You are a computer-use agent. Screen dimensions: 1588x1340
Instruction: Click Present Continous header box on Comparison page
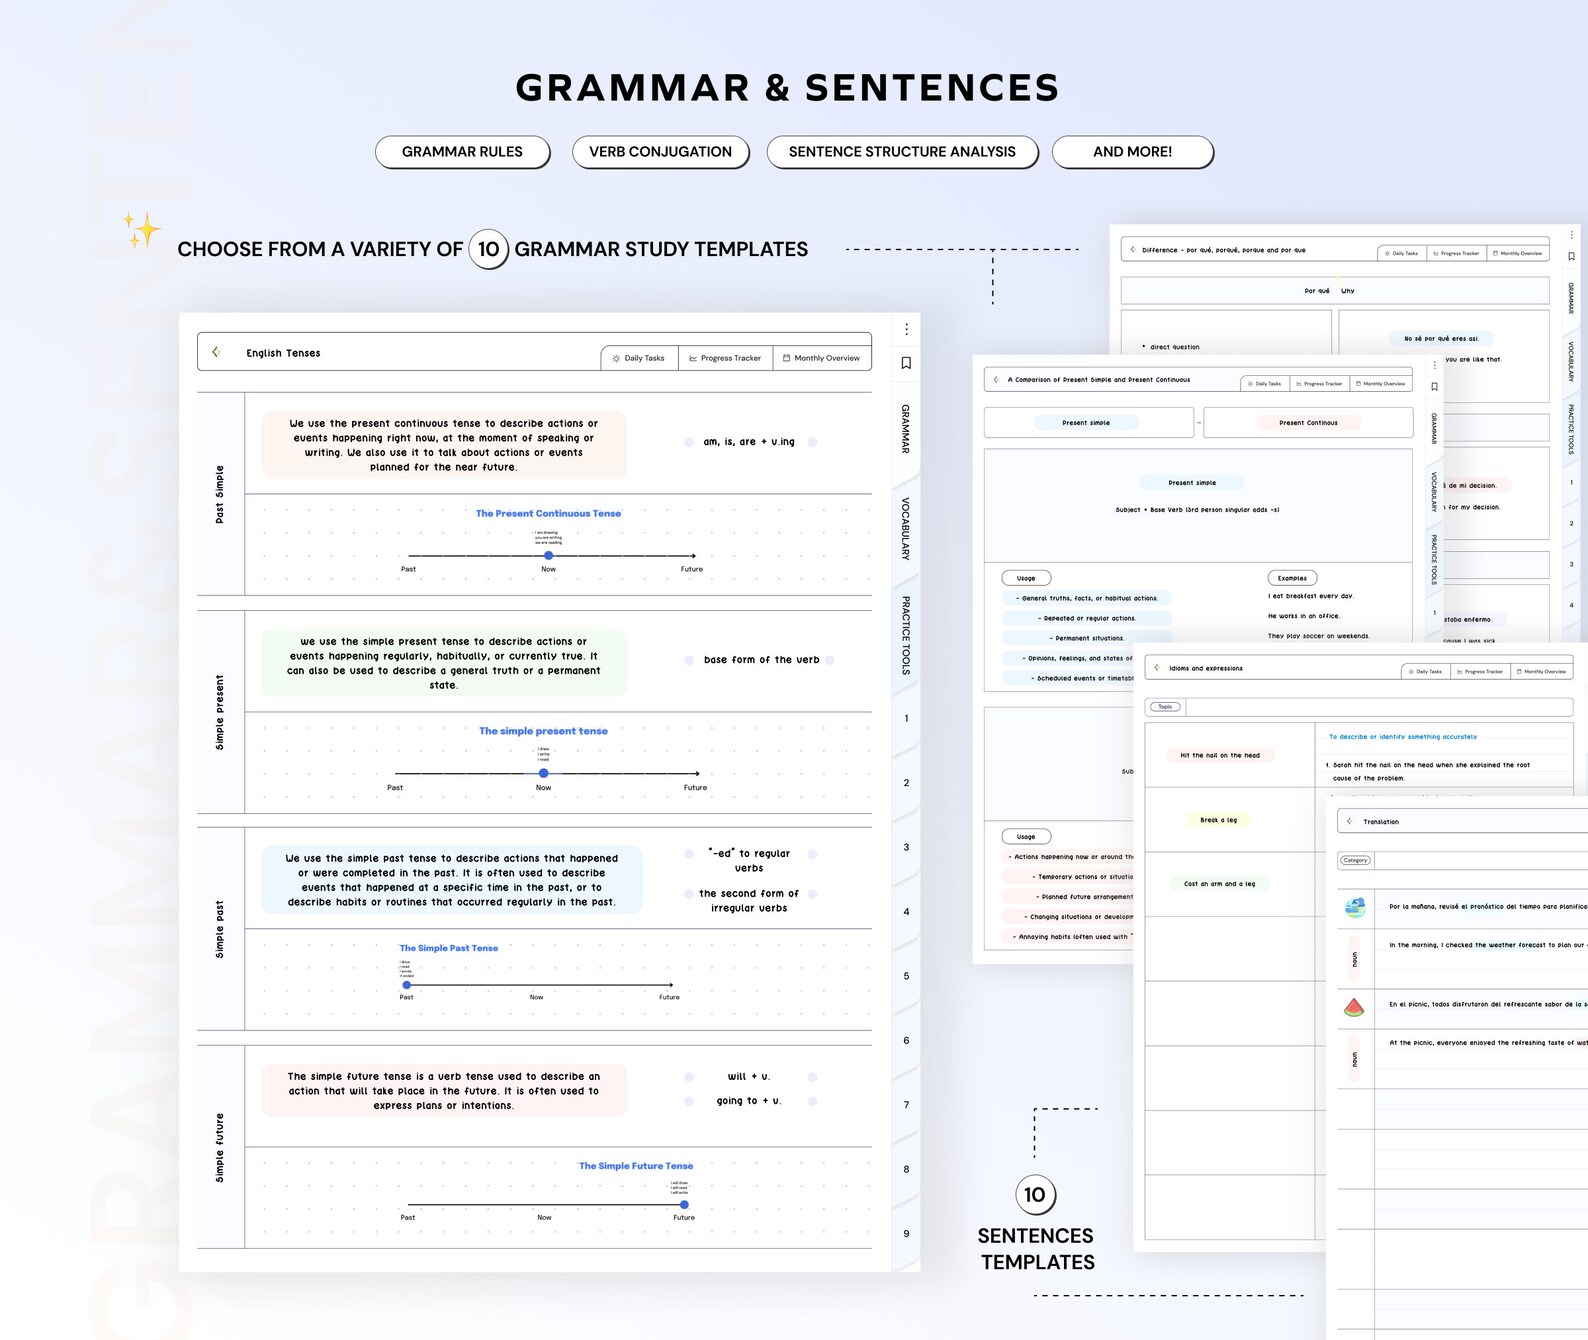coord(1308,422)
